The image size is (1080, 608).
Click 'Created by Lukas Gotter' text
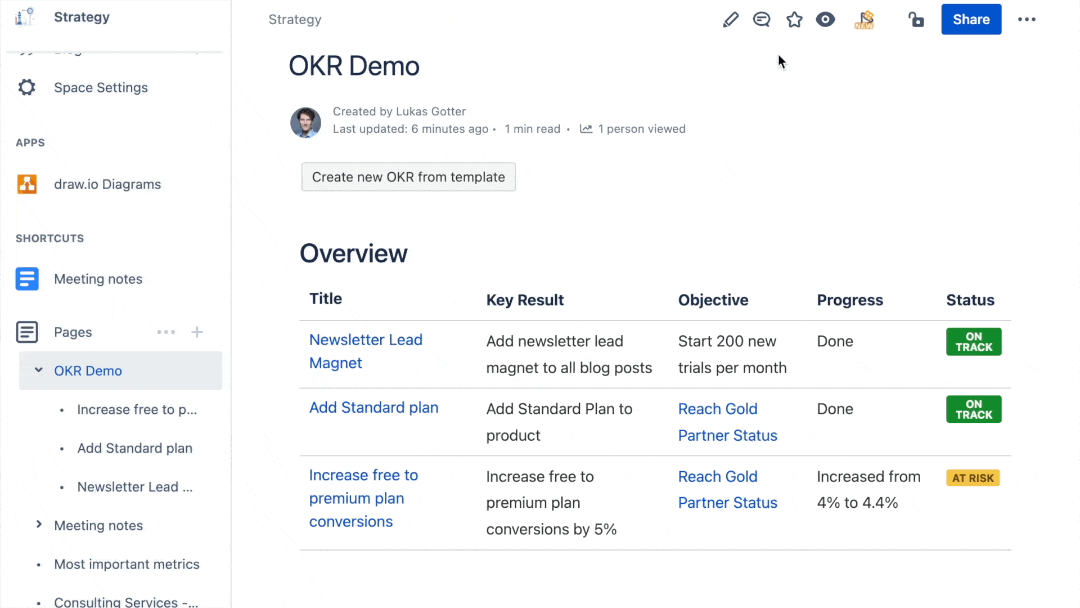399,112
